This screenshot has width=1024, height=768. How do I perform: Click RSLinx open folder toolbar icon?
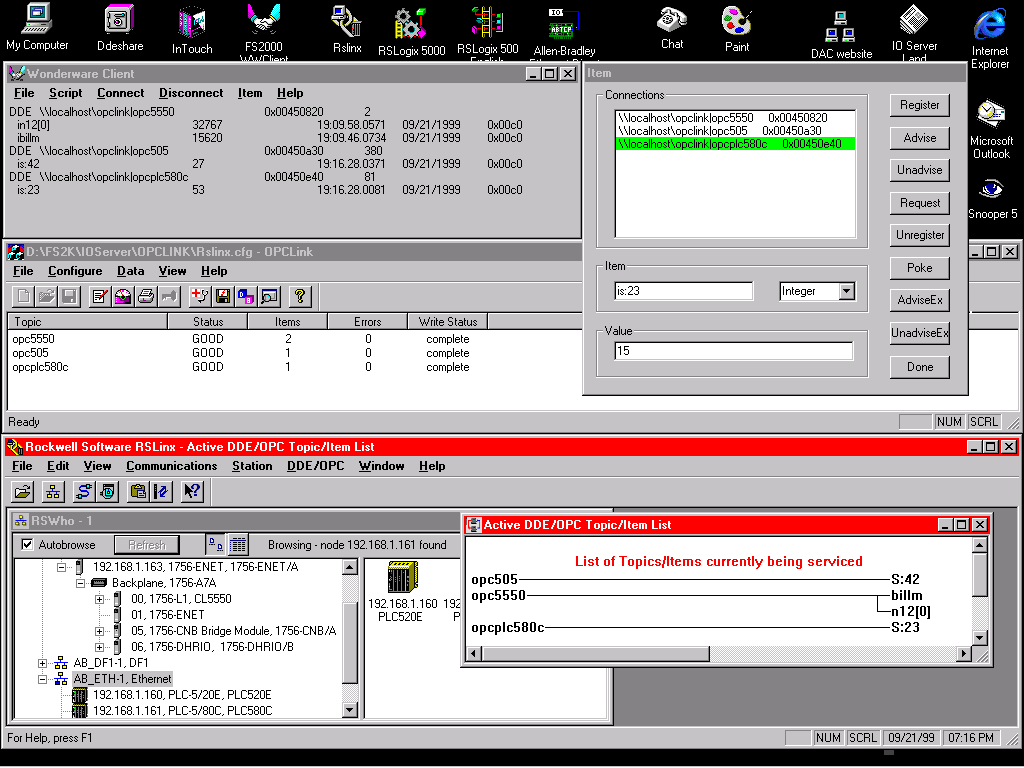click(x=23, y=491)
